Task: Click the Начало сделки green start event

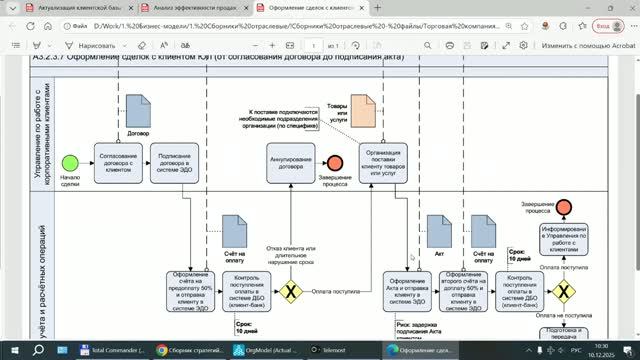Action: (70, 163)
